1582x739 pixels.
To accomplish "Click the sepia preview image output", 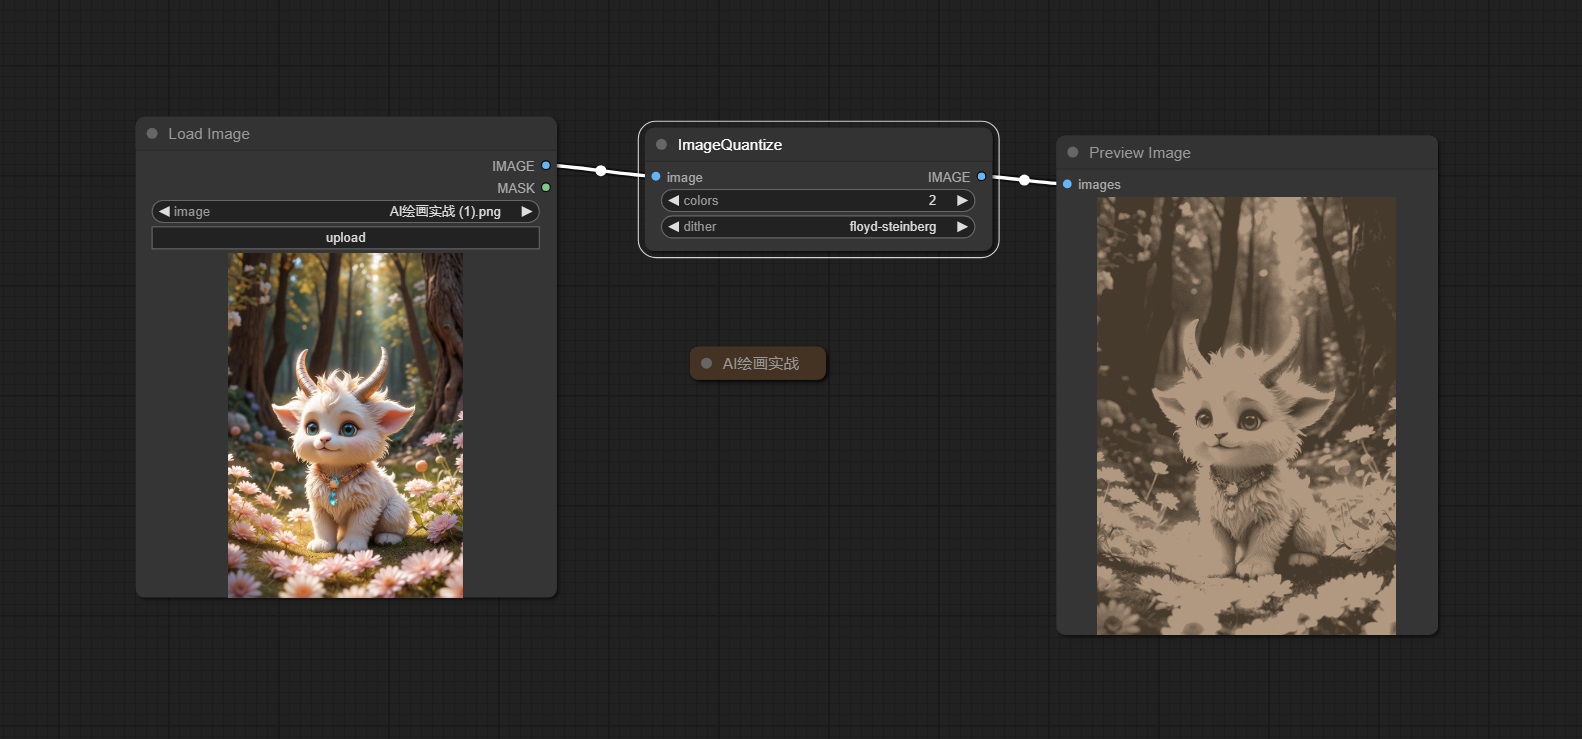I will 1246,416.
